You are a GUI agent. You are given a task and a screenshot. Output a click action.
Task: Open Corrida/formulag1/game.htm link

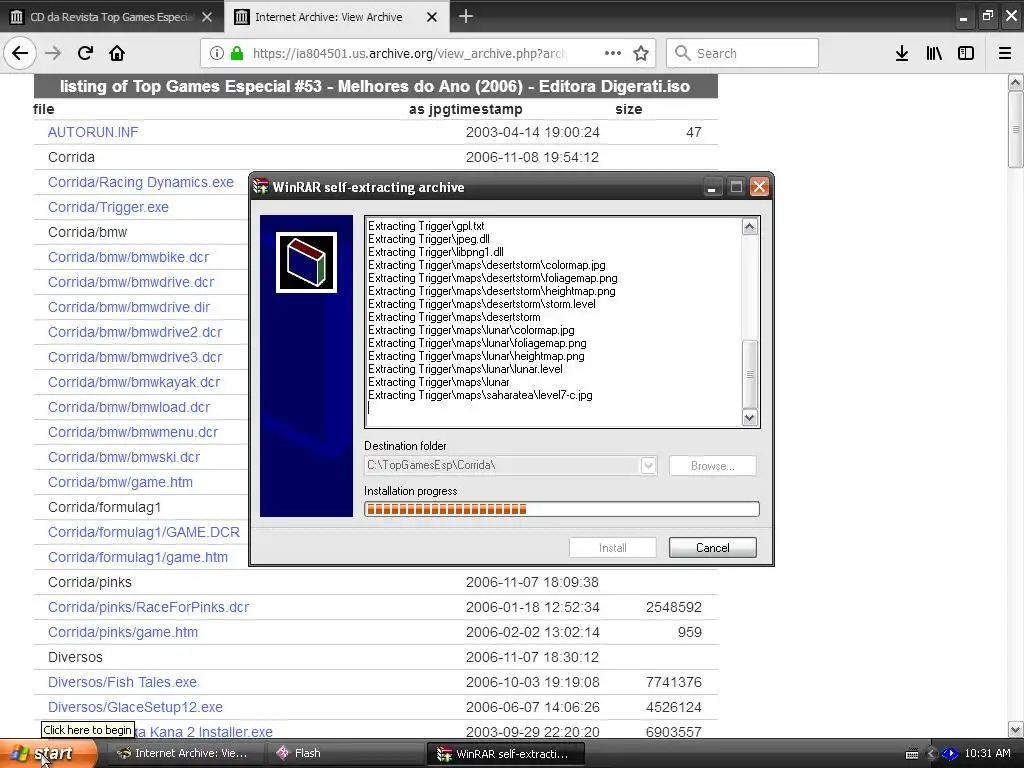pos(138,557)
